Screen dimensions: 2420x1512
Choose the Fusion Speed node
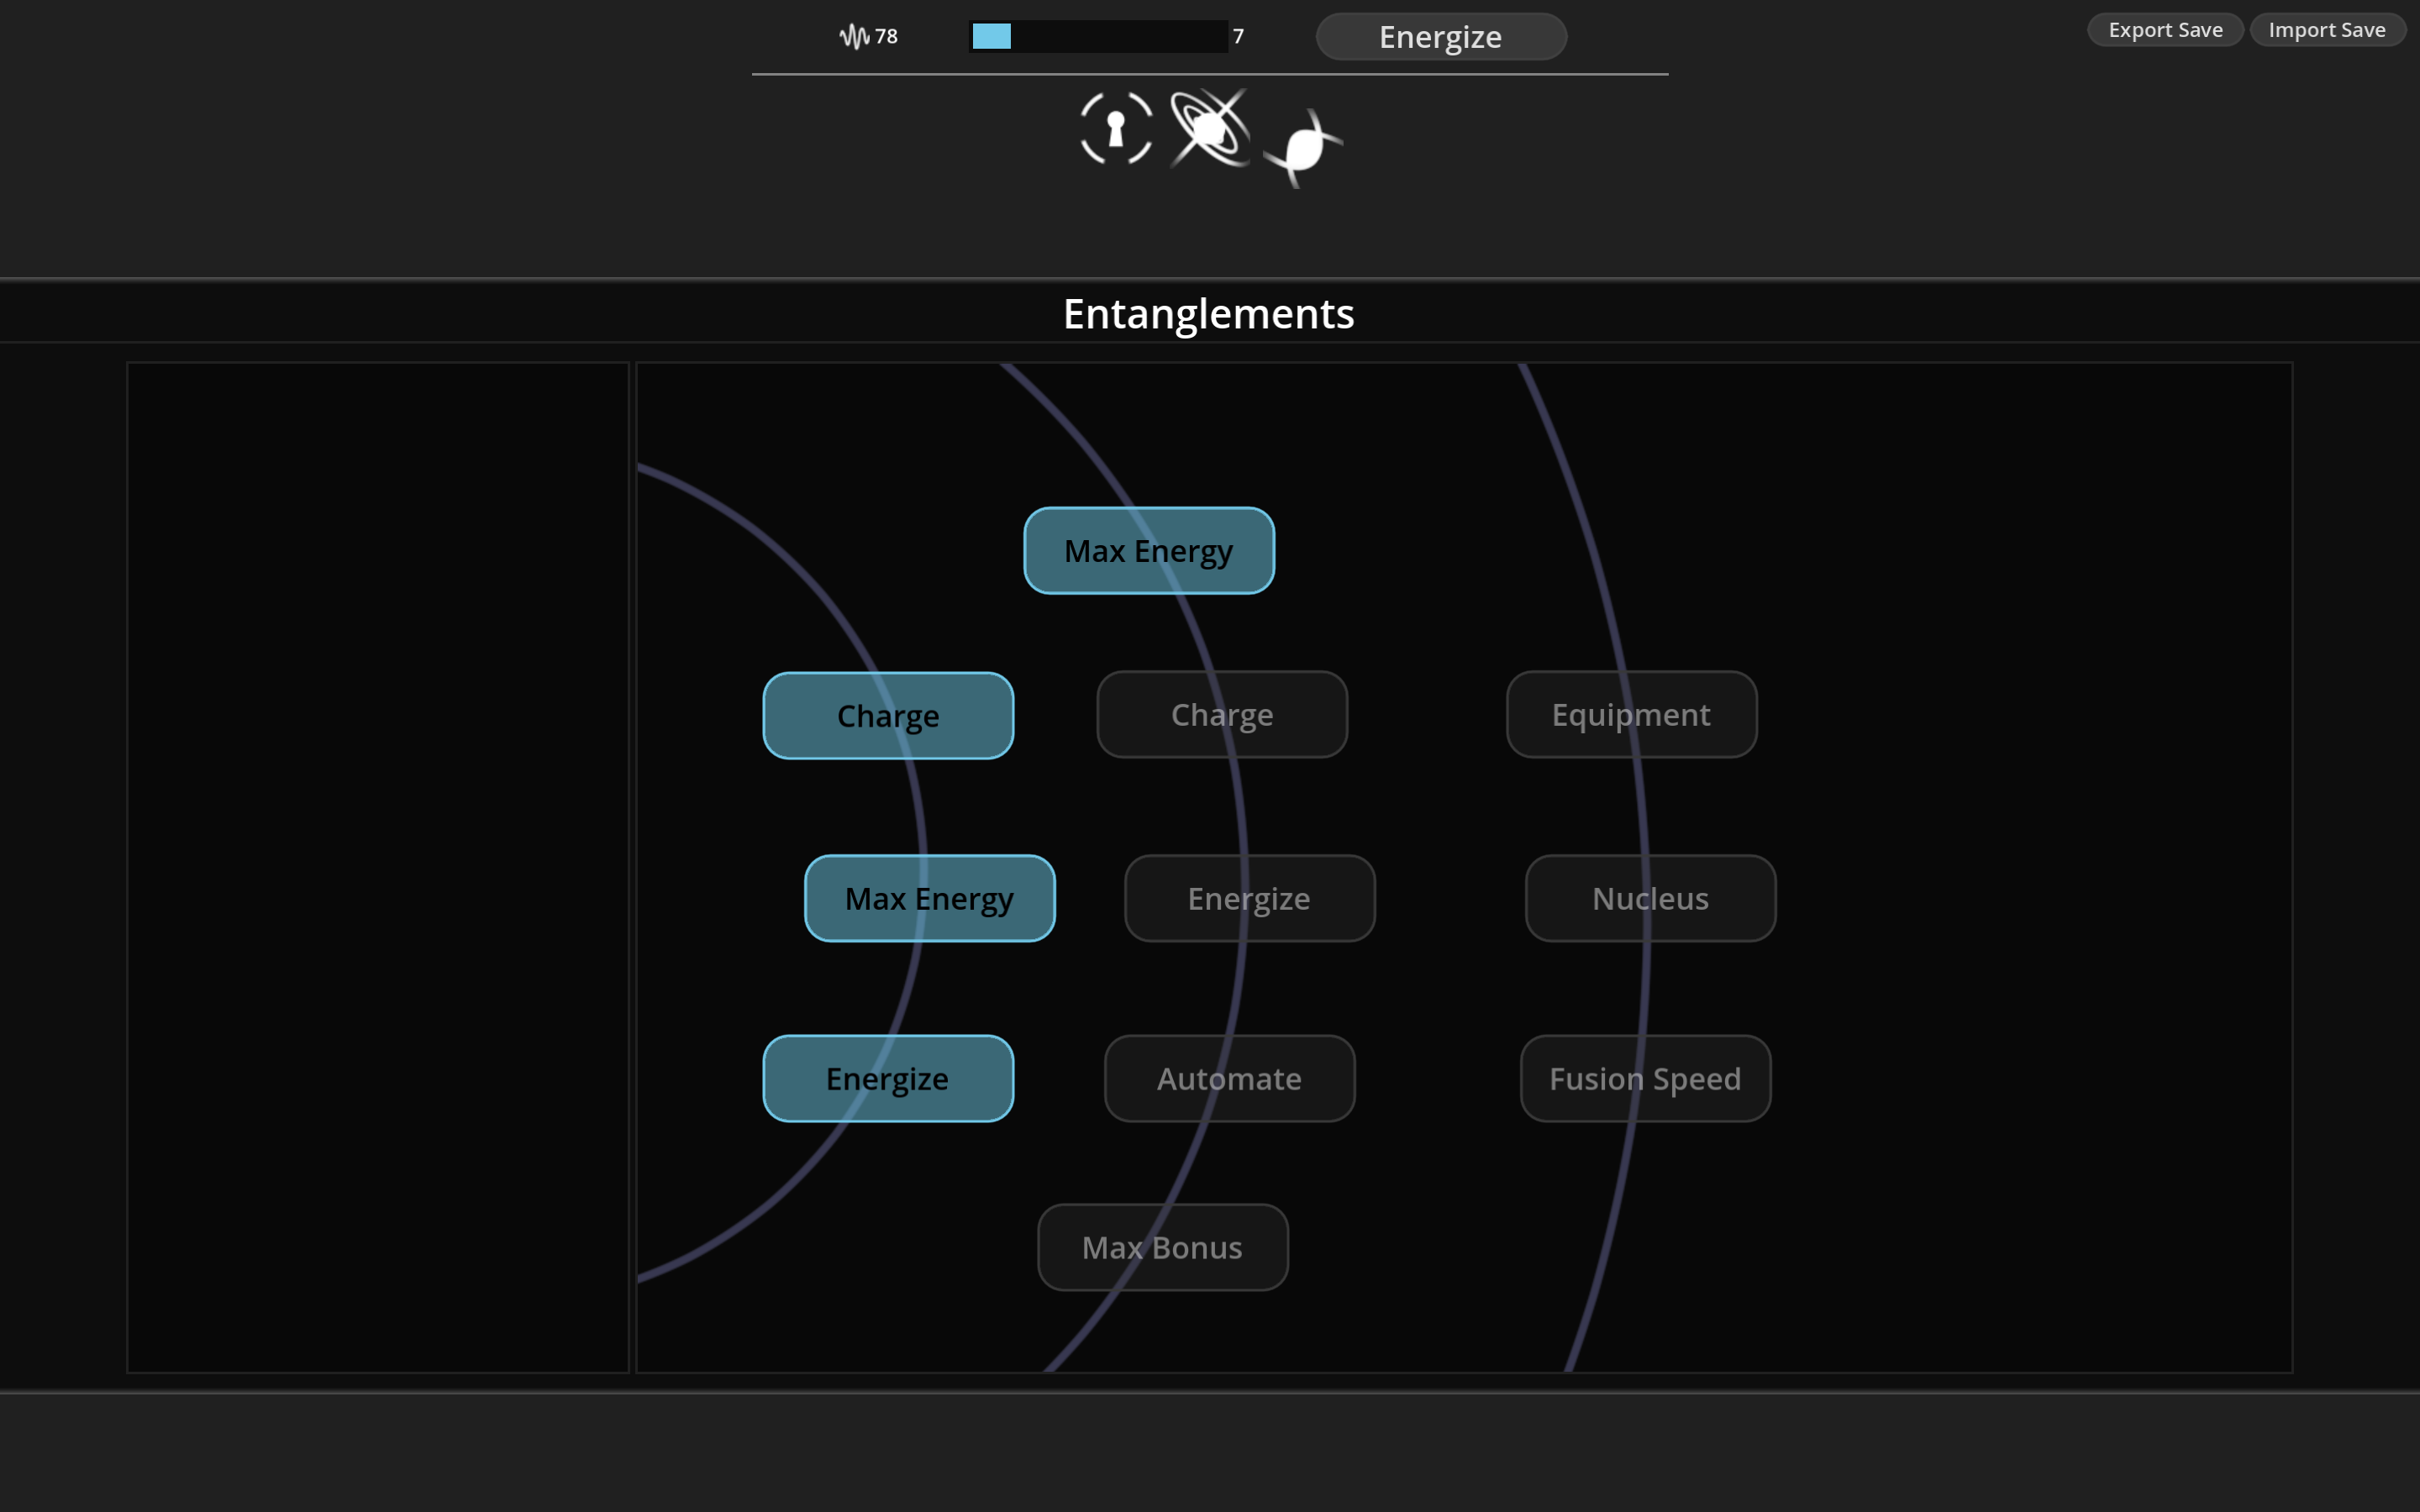[1645, 1079]
